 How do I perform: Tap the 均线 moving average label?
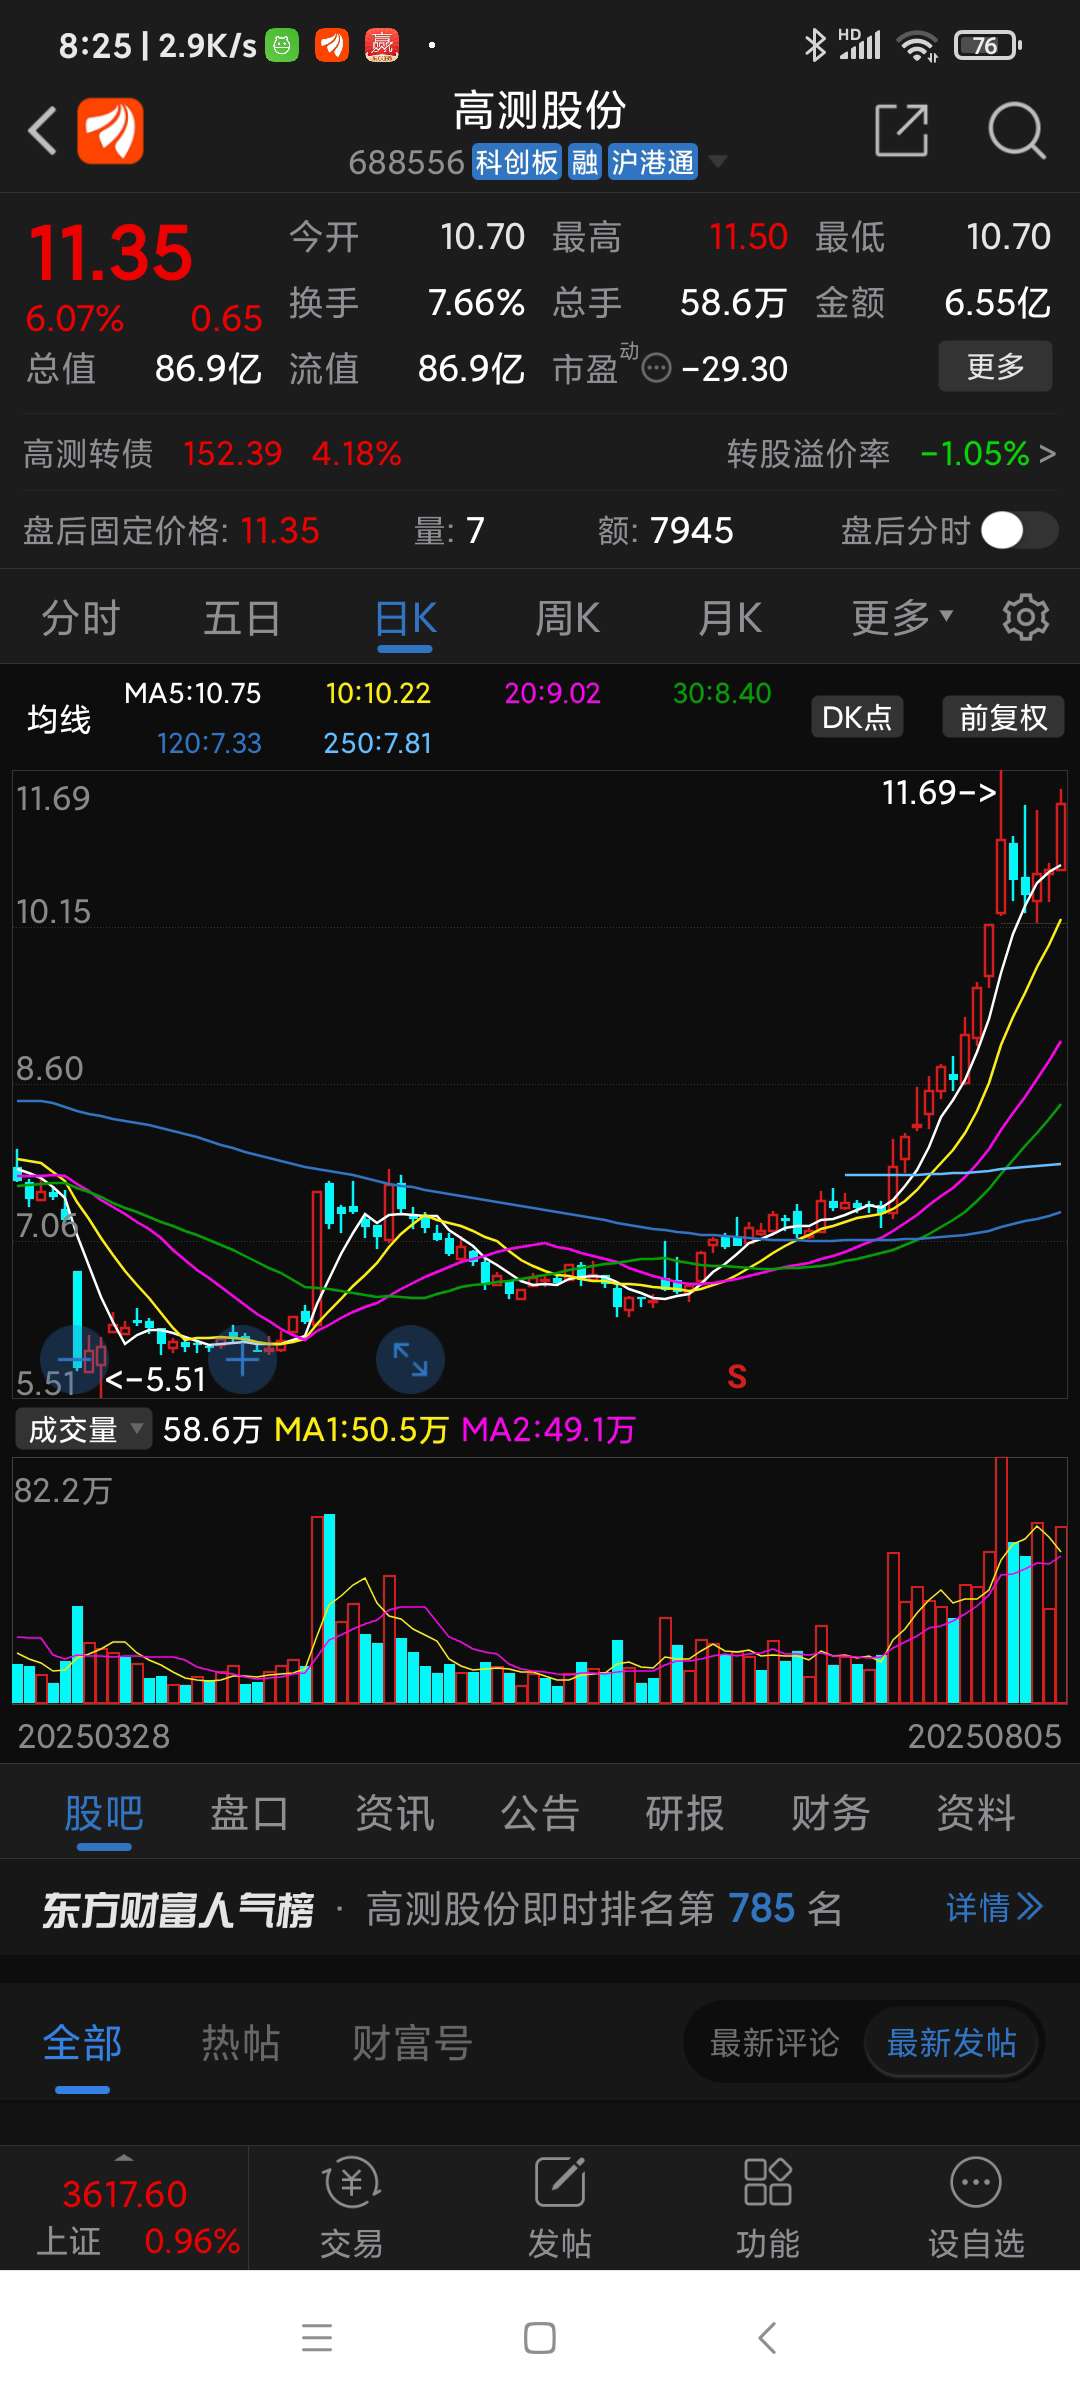pyautogui.click(x=58, y=719)
